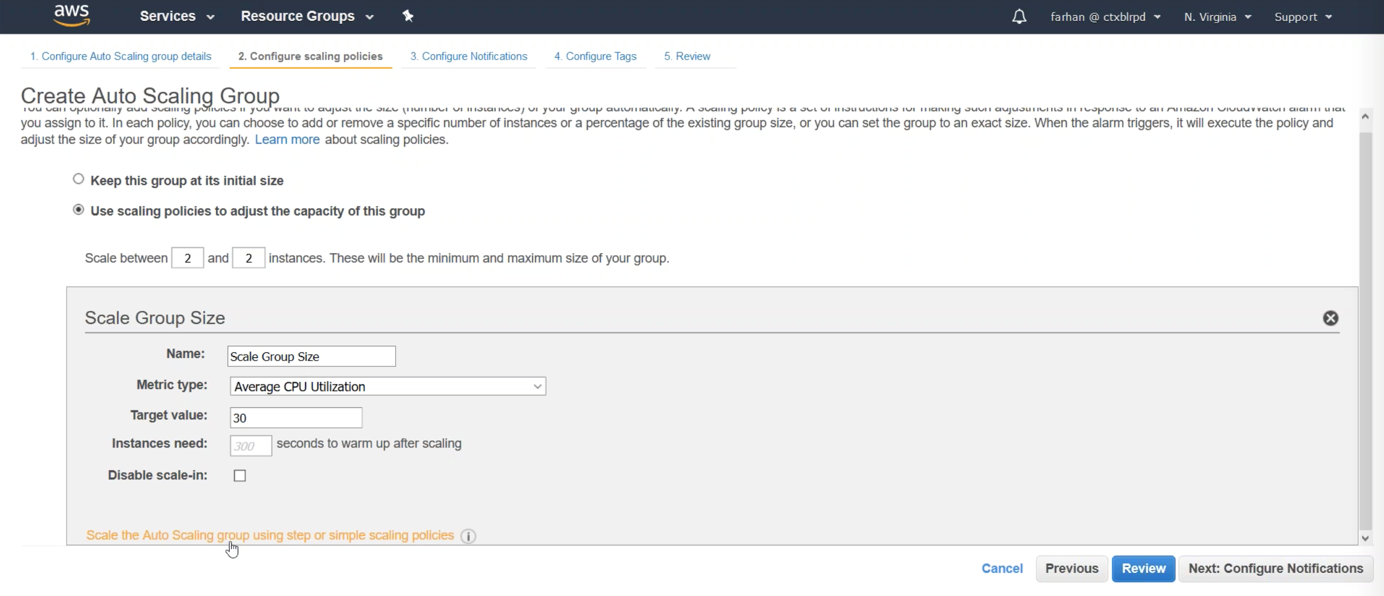Click the info icon beside step scaling link
Image resolution: width=1384 pixels, height=596 pixels.
pyautogui.click(x=468, y=536)
